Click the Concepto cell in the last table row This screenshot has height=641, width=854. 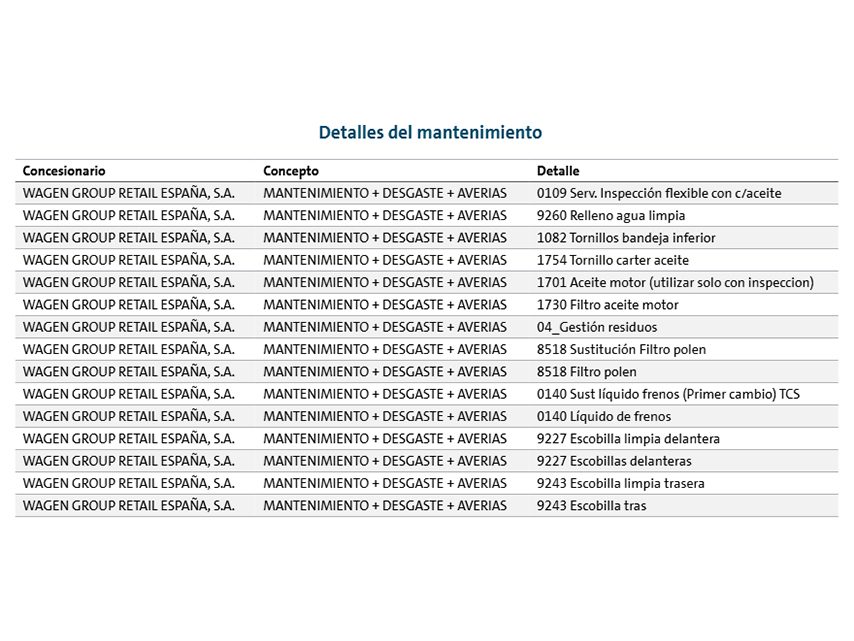[x=385, y=505]
